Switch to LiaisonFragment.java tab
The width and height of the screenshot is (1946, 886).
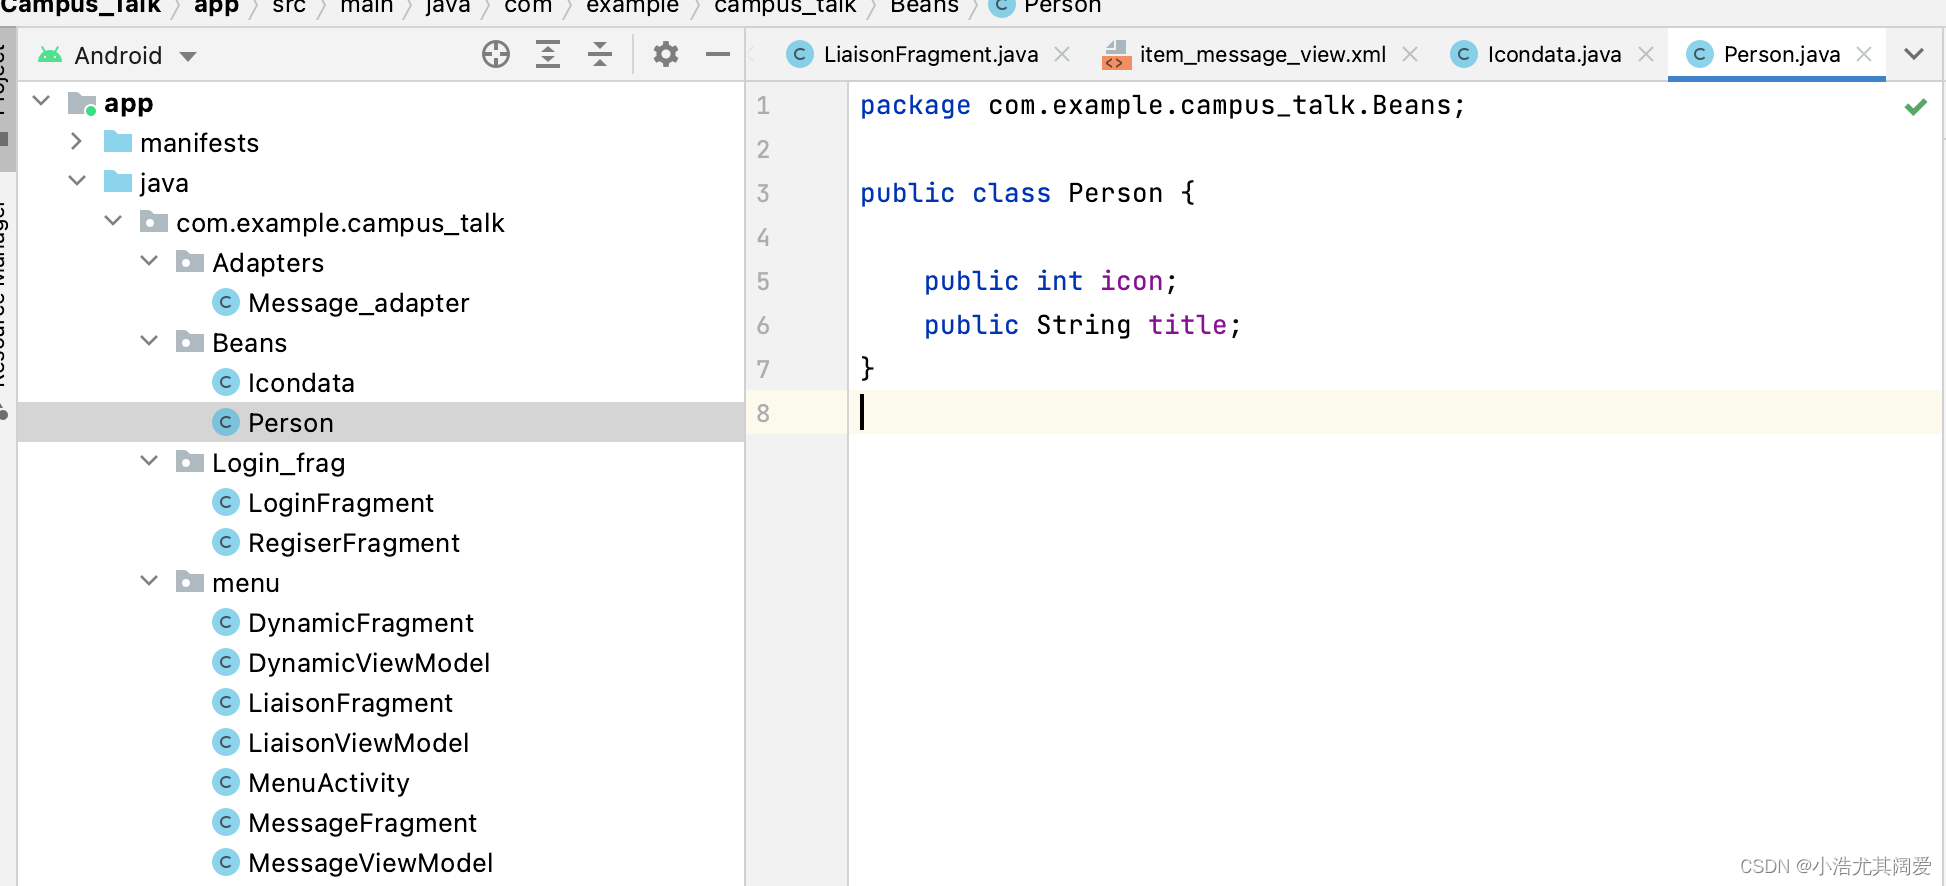pos(931,54)
